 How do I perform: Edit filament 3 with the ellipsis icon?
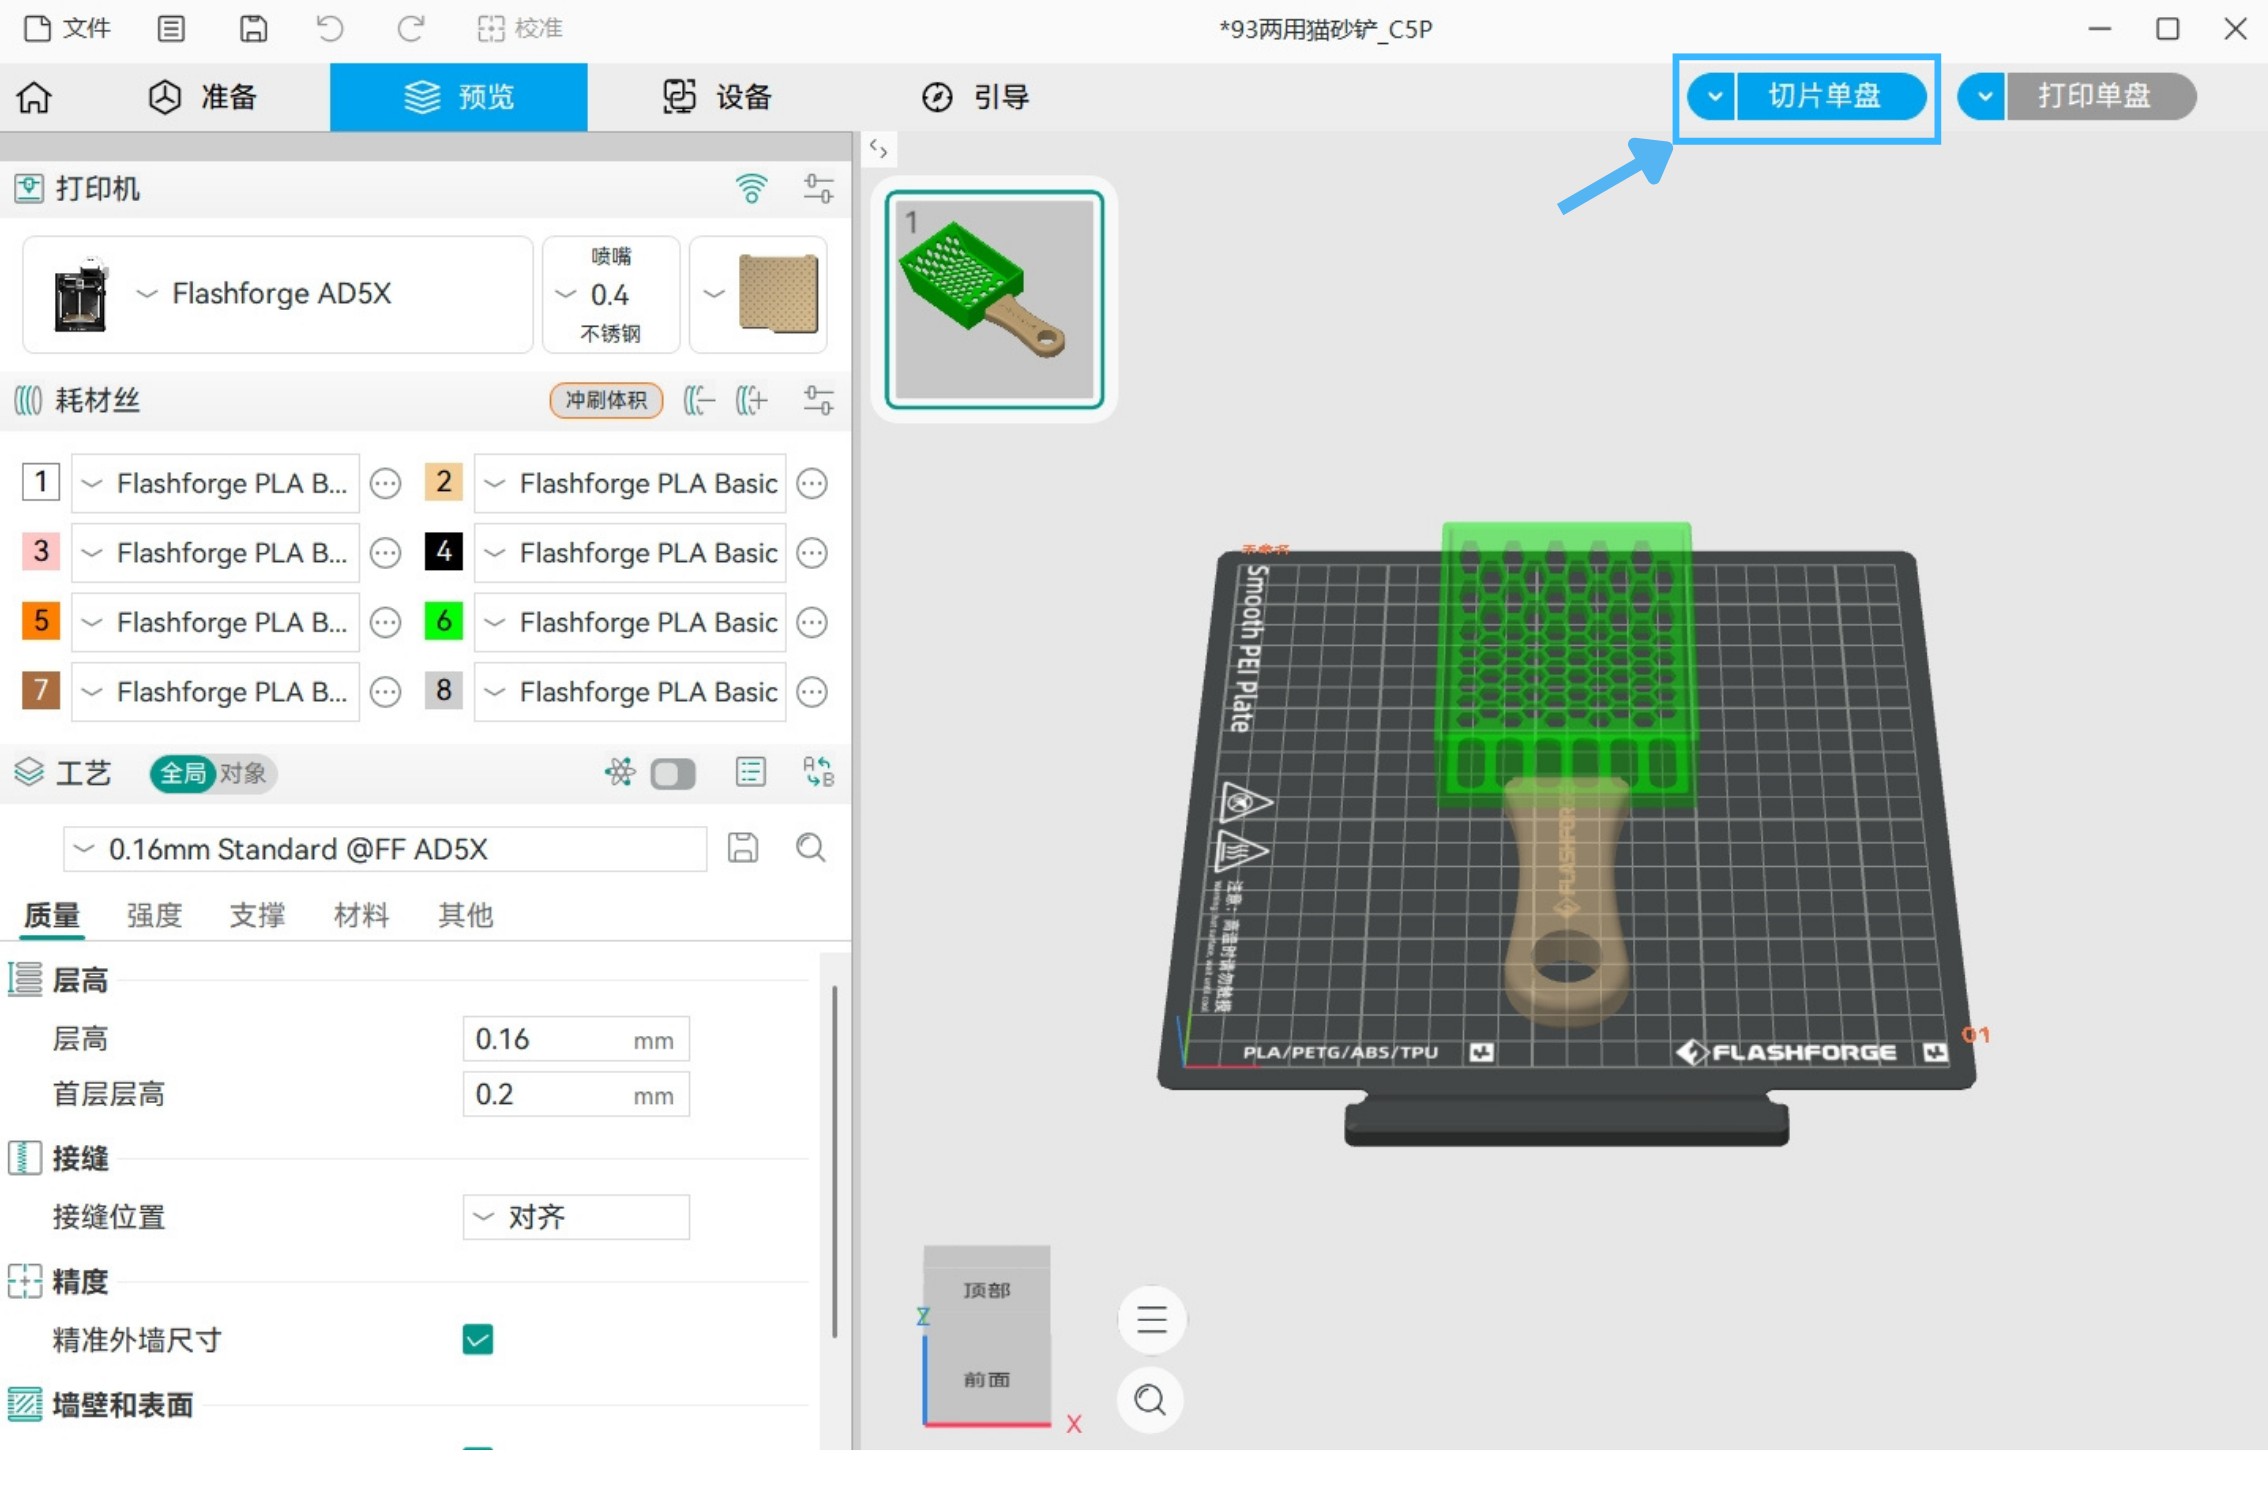(x=385, y=553)
